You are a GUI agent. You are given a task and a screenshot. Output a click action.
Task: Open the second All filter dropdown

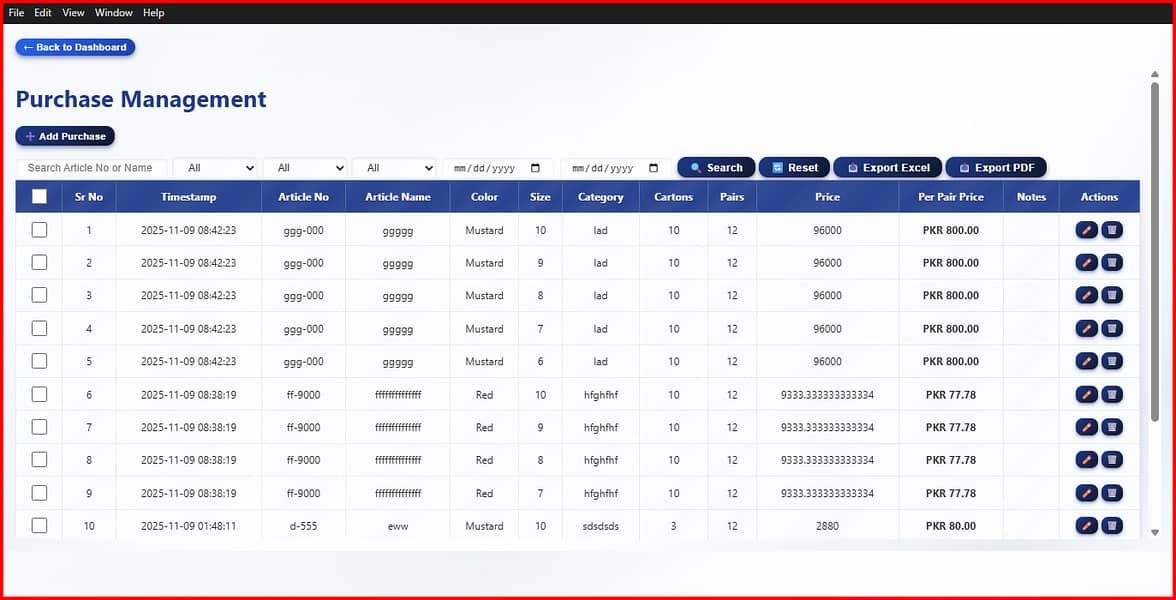point(305,167)
